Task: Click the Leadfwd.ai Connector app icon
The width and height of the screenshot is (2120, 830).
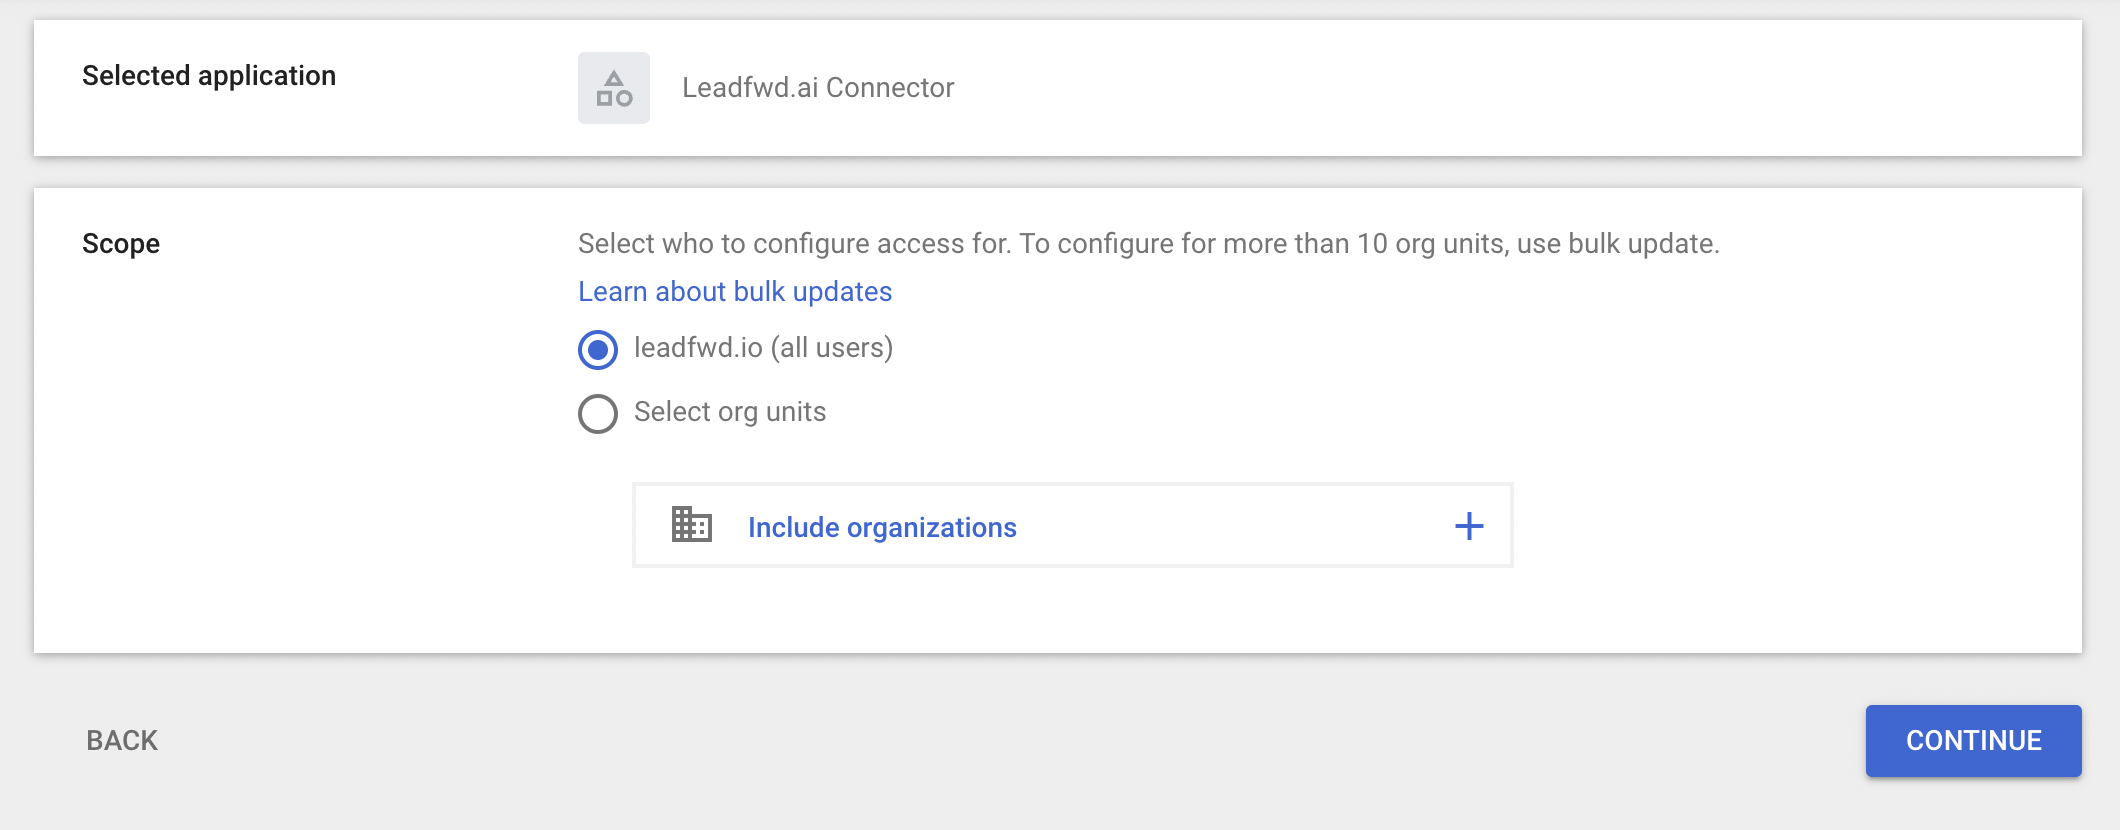Action: (613, 88)
